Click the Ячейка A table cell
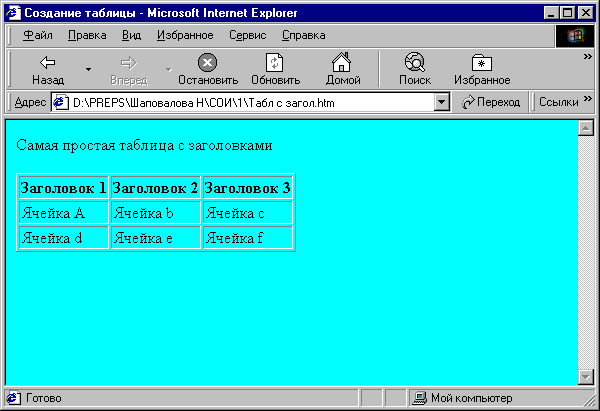Screen dimensions: 600x411 click(x=64, y=212)
